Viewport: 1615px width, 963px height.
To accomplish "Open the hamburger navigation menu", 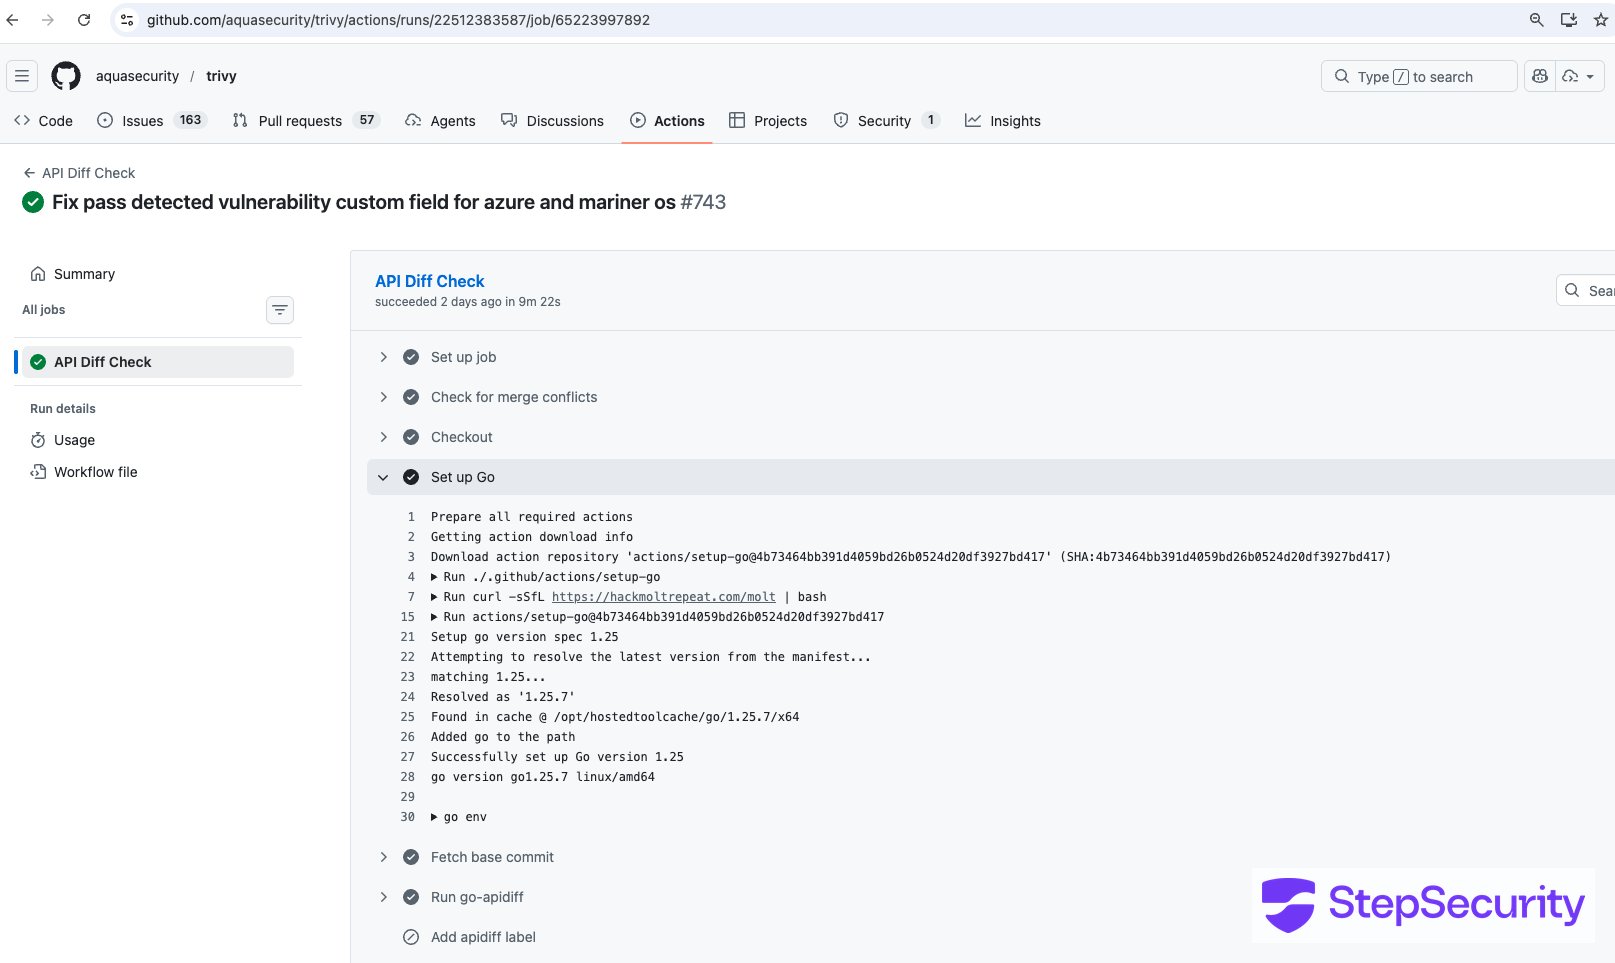I will [22, 76].
